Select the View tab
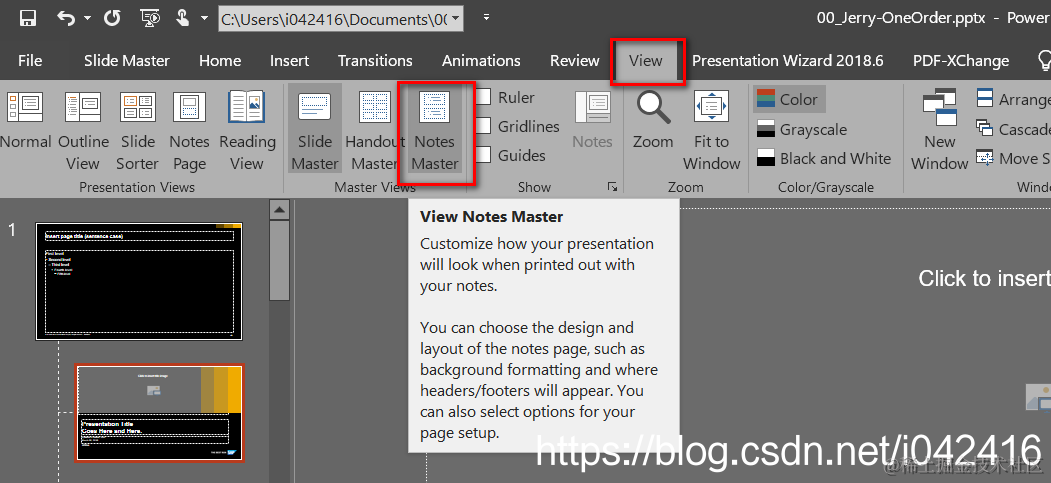This screenshot has height=483, width=1051. pyautogui.click(x=646, y=61)
